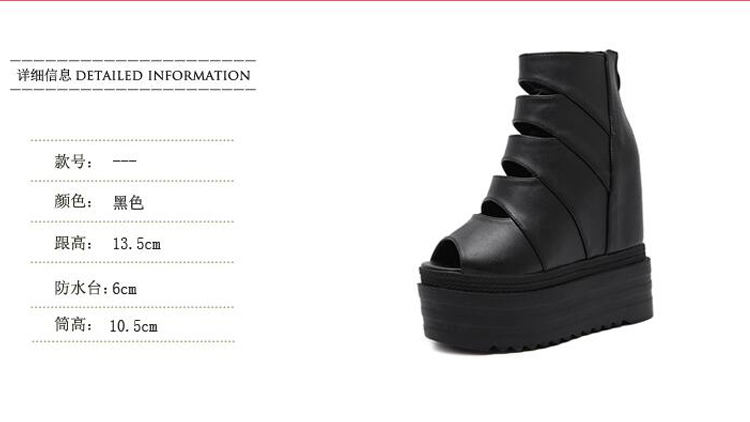Click the DETAILED INFORMATION heading

(163, 76)
